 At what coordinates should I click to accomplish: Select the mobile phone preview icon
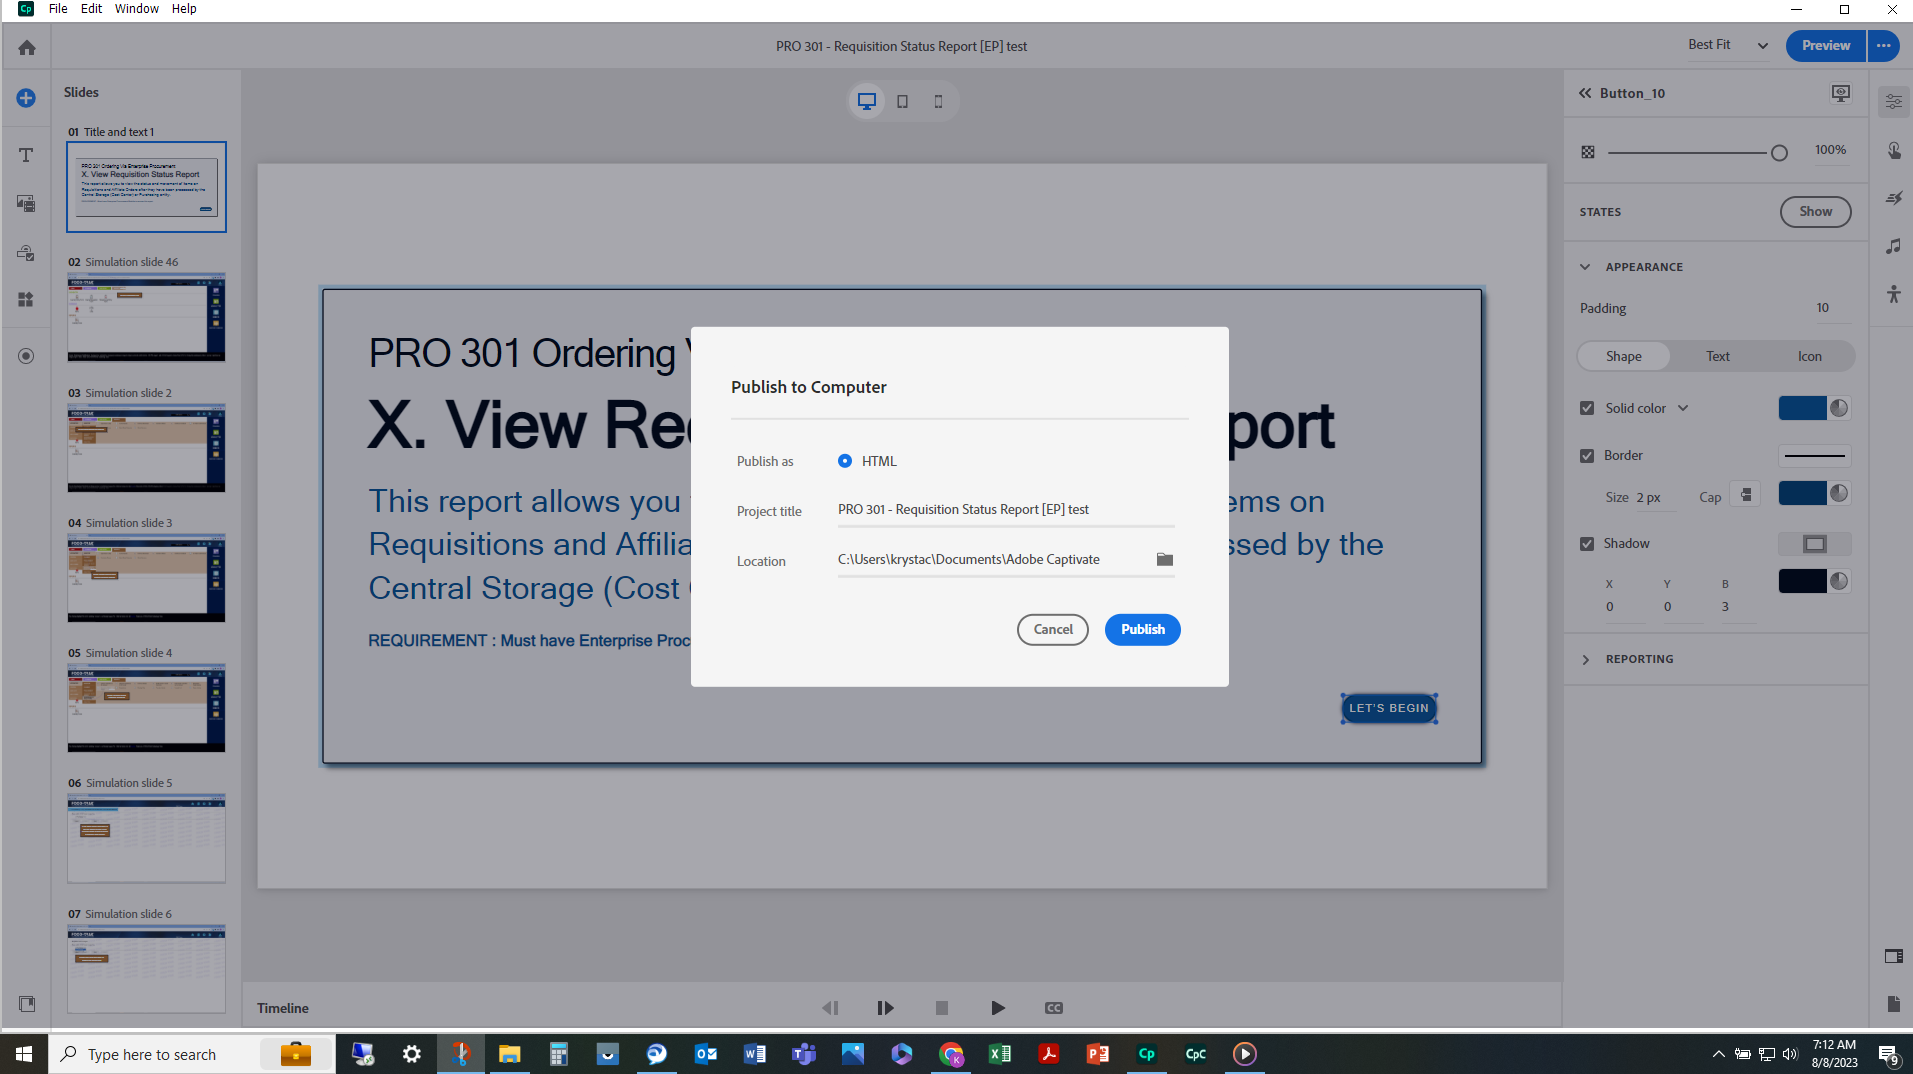coord(938,101)
